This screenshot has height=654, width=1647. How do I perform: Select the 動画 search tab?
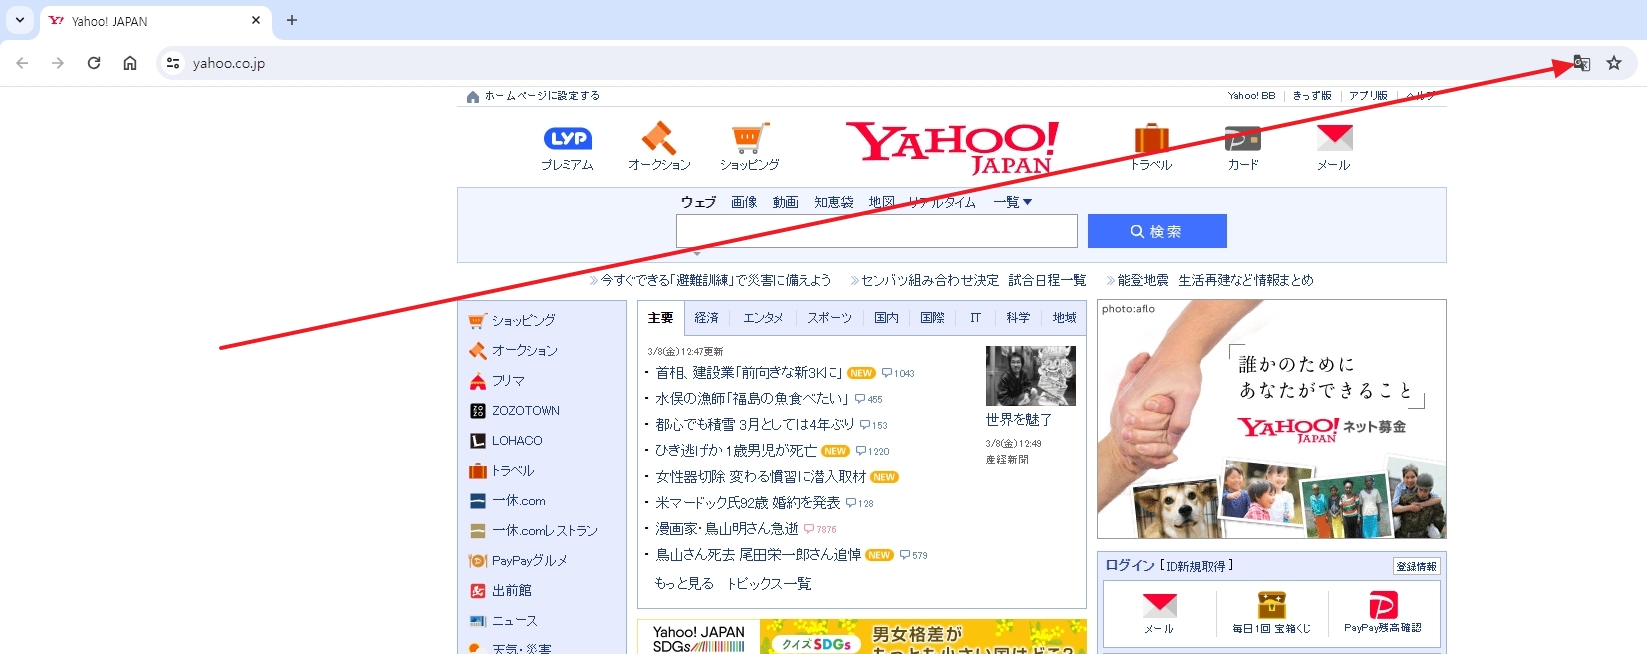pos(785,202)
